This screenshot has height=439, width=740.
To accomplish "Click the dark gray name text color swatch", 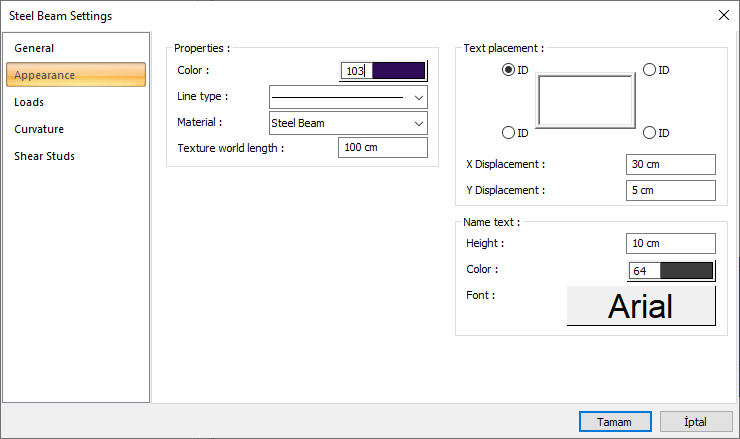I will tap(686, 270).
